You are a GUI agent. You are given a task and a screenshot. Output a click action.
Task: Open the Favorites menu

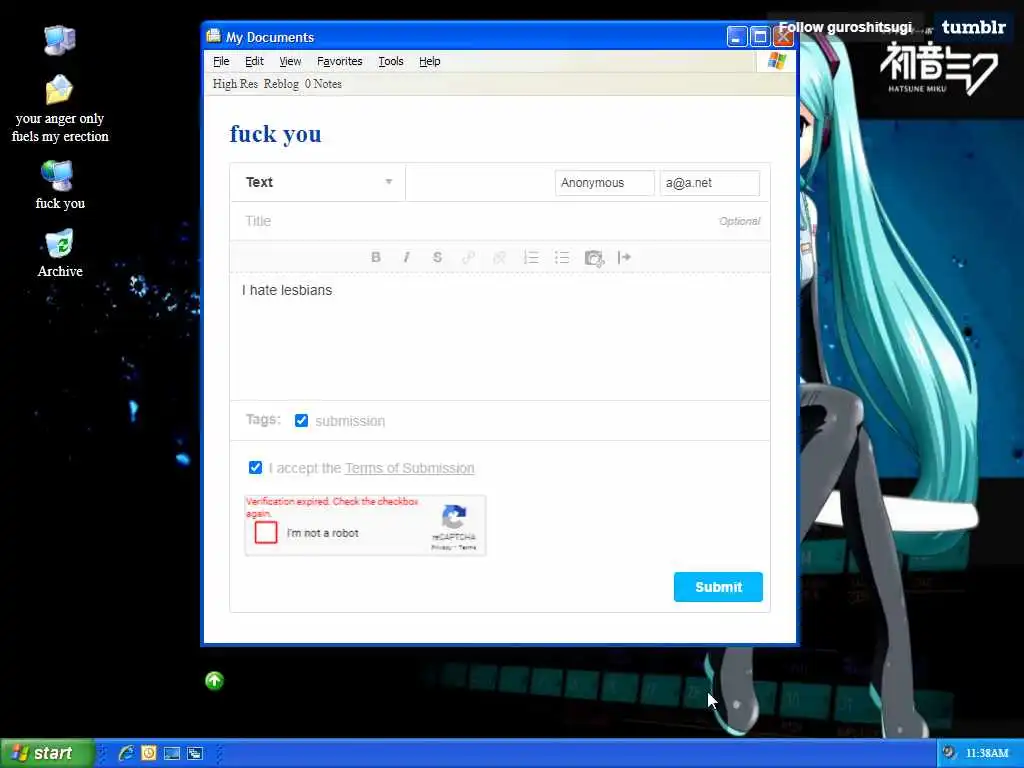pos(340,61)
